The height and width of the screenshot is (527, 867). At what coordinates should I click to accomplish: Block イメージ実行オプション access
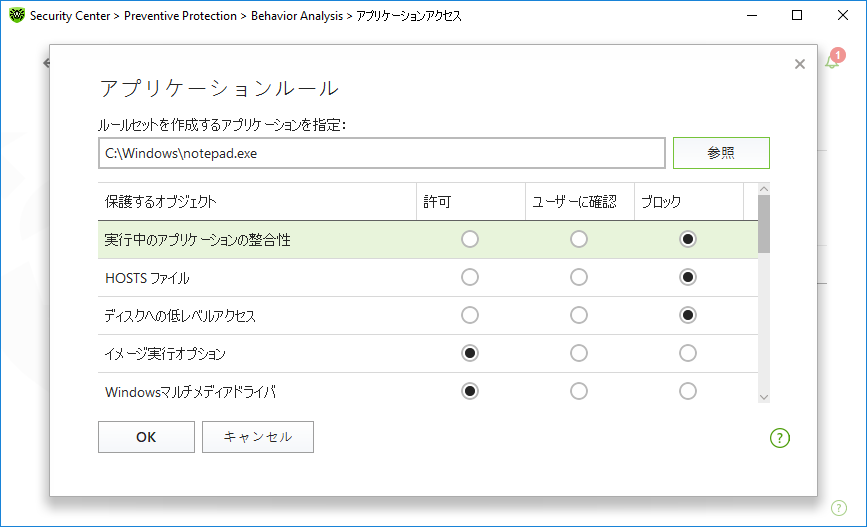(687, 353)
